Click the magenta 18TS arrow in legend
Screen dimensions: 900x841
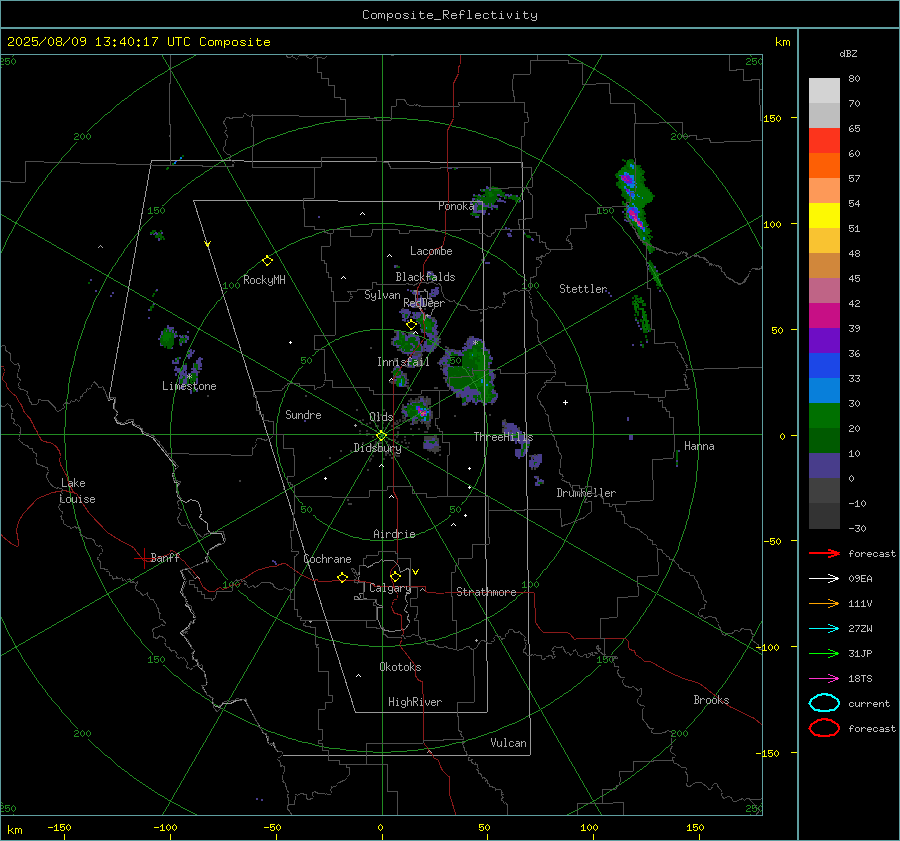point(824,679)
